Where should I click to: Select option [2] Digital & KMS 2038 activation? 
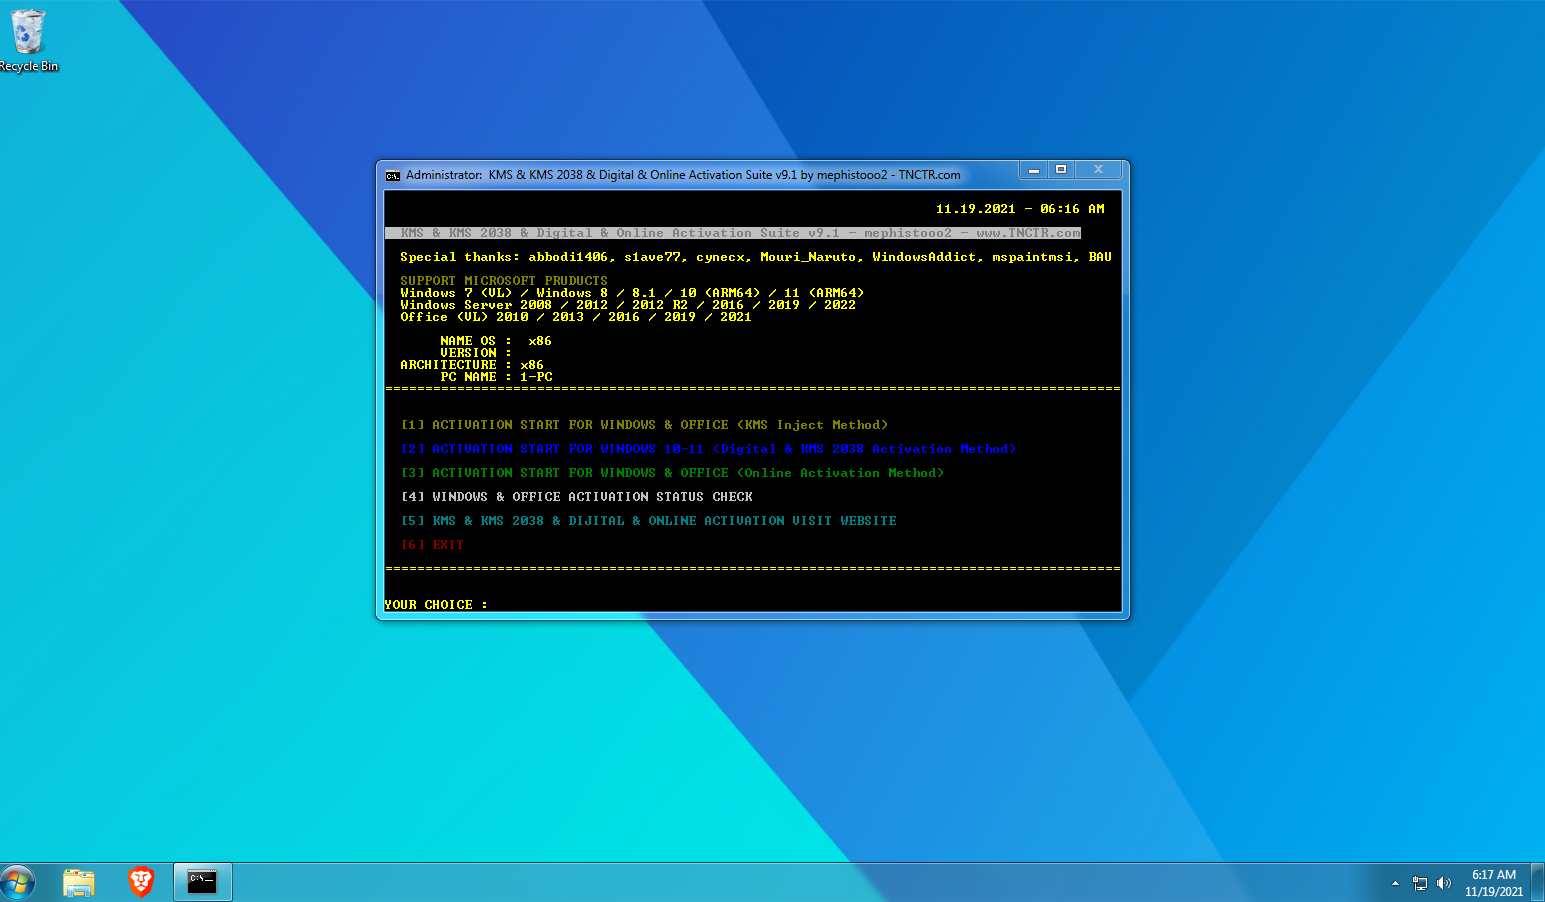(708, 449)
